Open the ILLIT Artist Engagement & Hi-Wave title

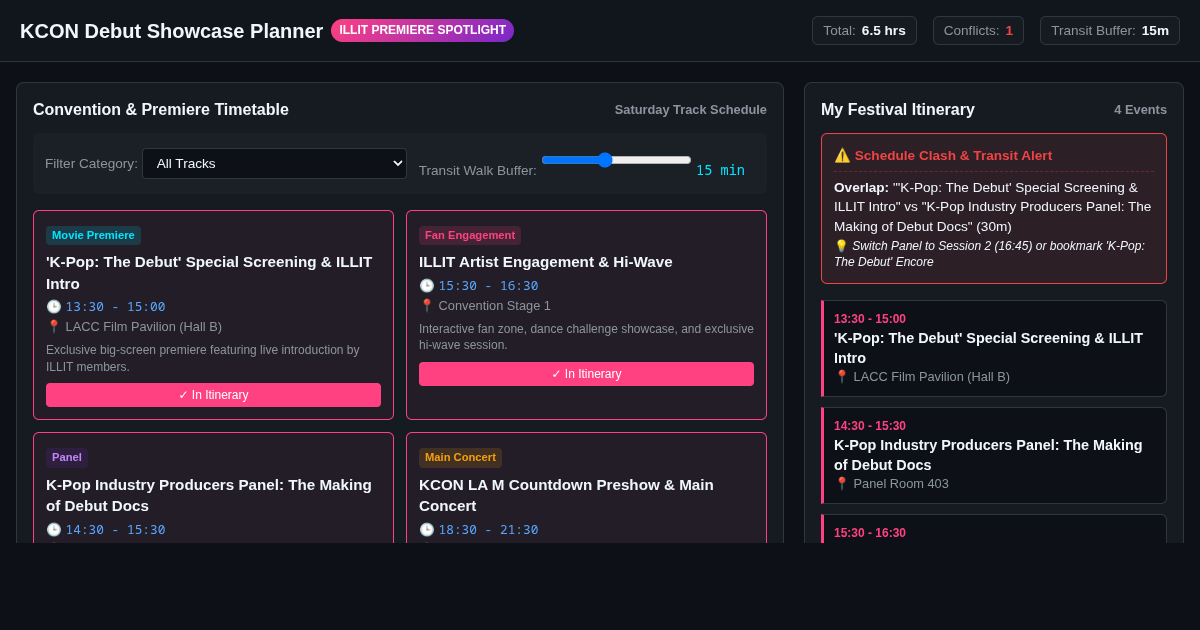[x=546, y=262]
